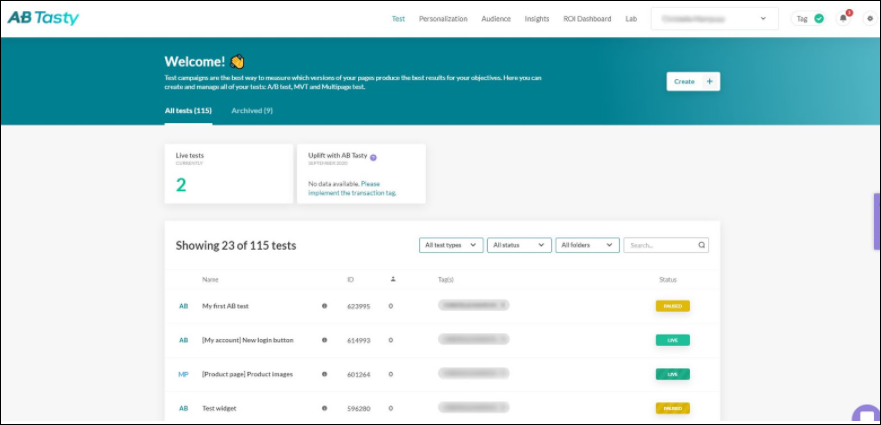This screenshot has height=425, width=881.
Task: Open the All status filter dropdown
Action: point(519,244)
